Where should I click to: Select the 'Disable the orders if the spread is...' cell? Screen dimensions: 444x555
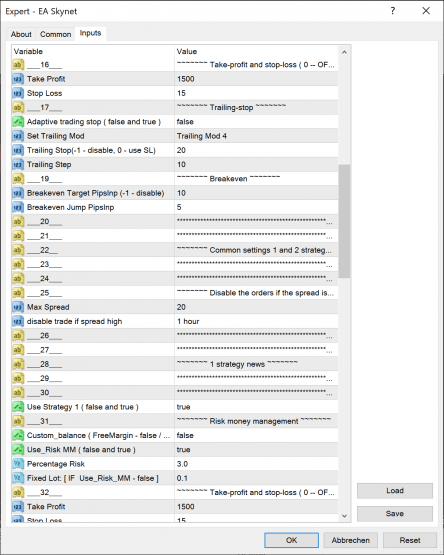pos(256,293)
